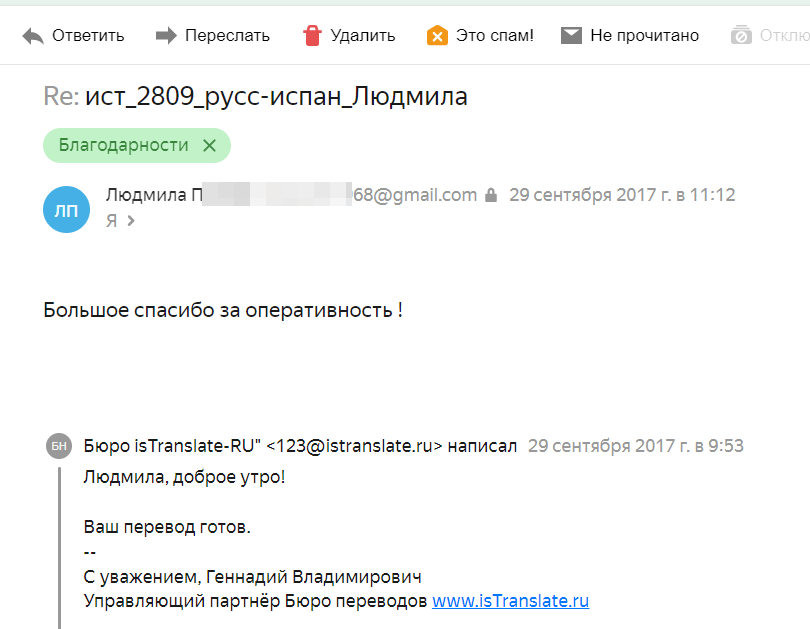
Task: Click the orange spam envelope icon
Action: [437, 36]
